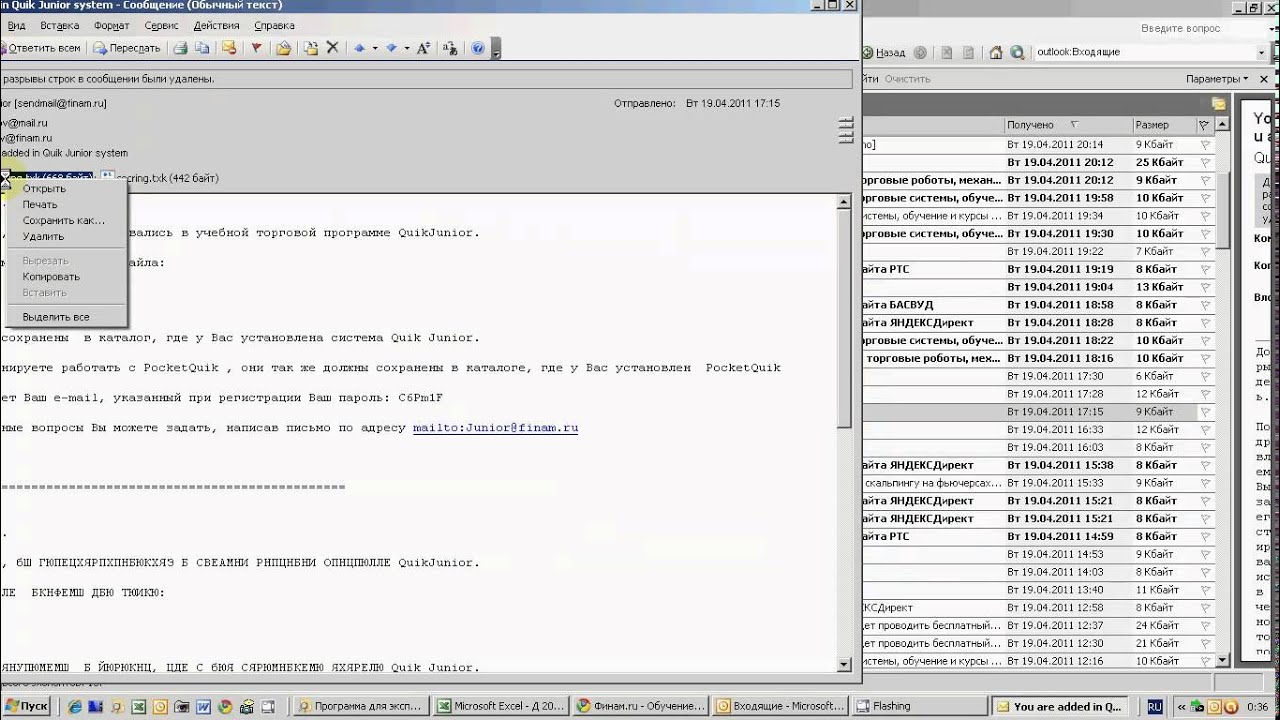This screenshot has height=720, width=1280.
Task: Click the Переслать button
Action: 126,48
